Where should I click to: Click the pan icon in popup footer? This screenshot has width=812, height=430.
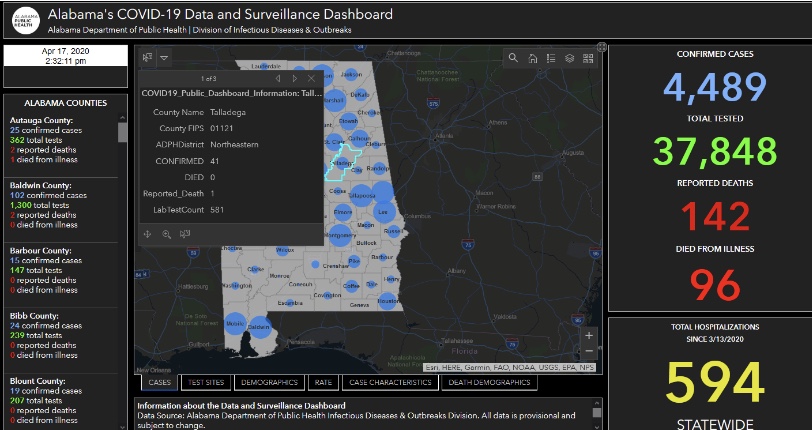point(148,234)
